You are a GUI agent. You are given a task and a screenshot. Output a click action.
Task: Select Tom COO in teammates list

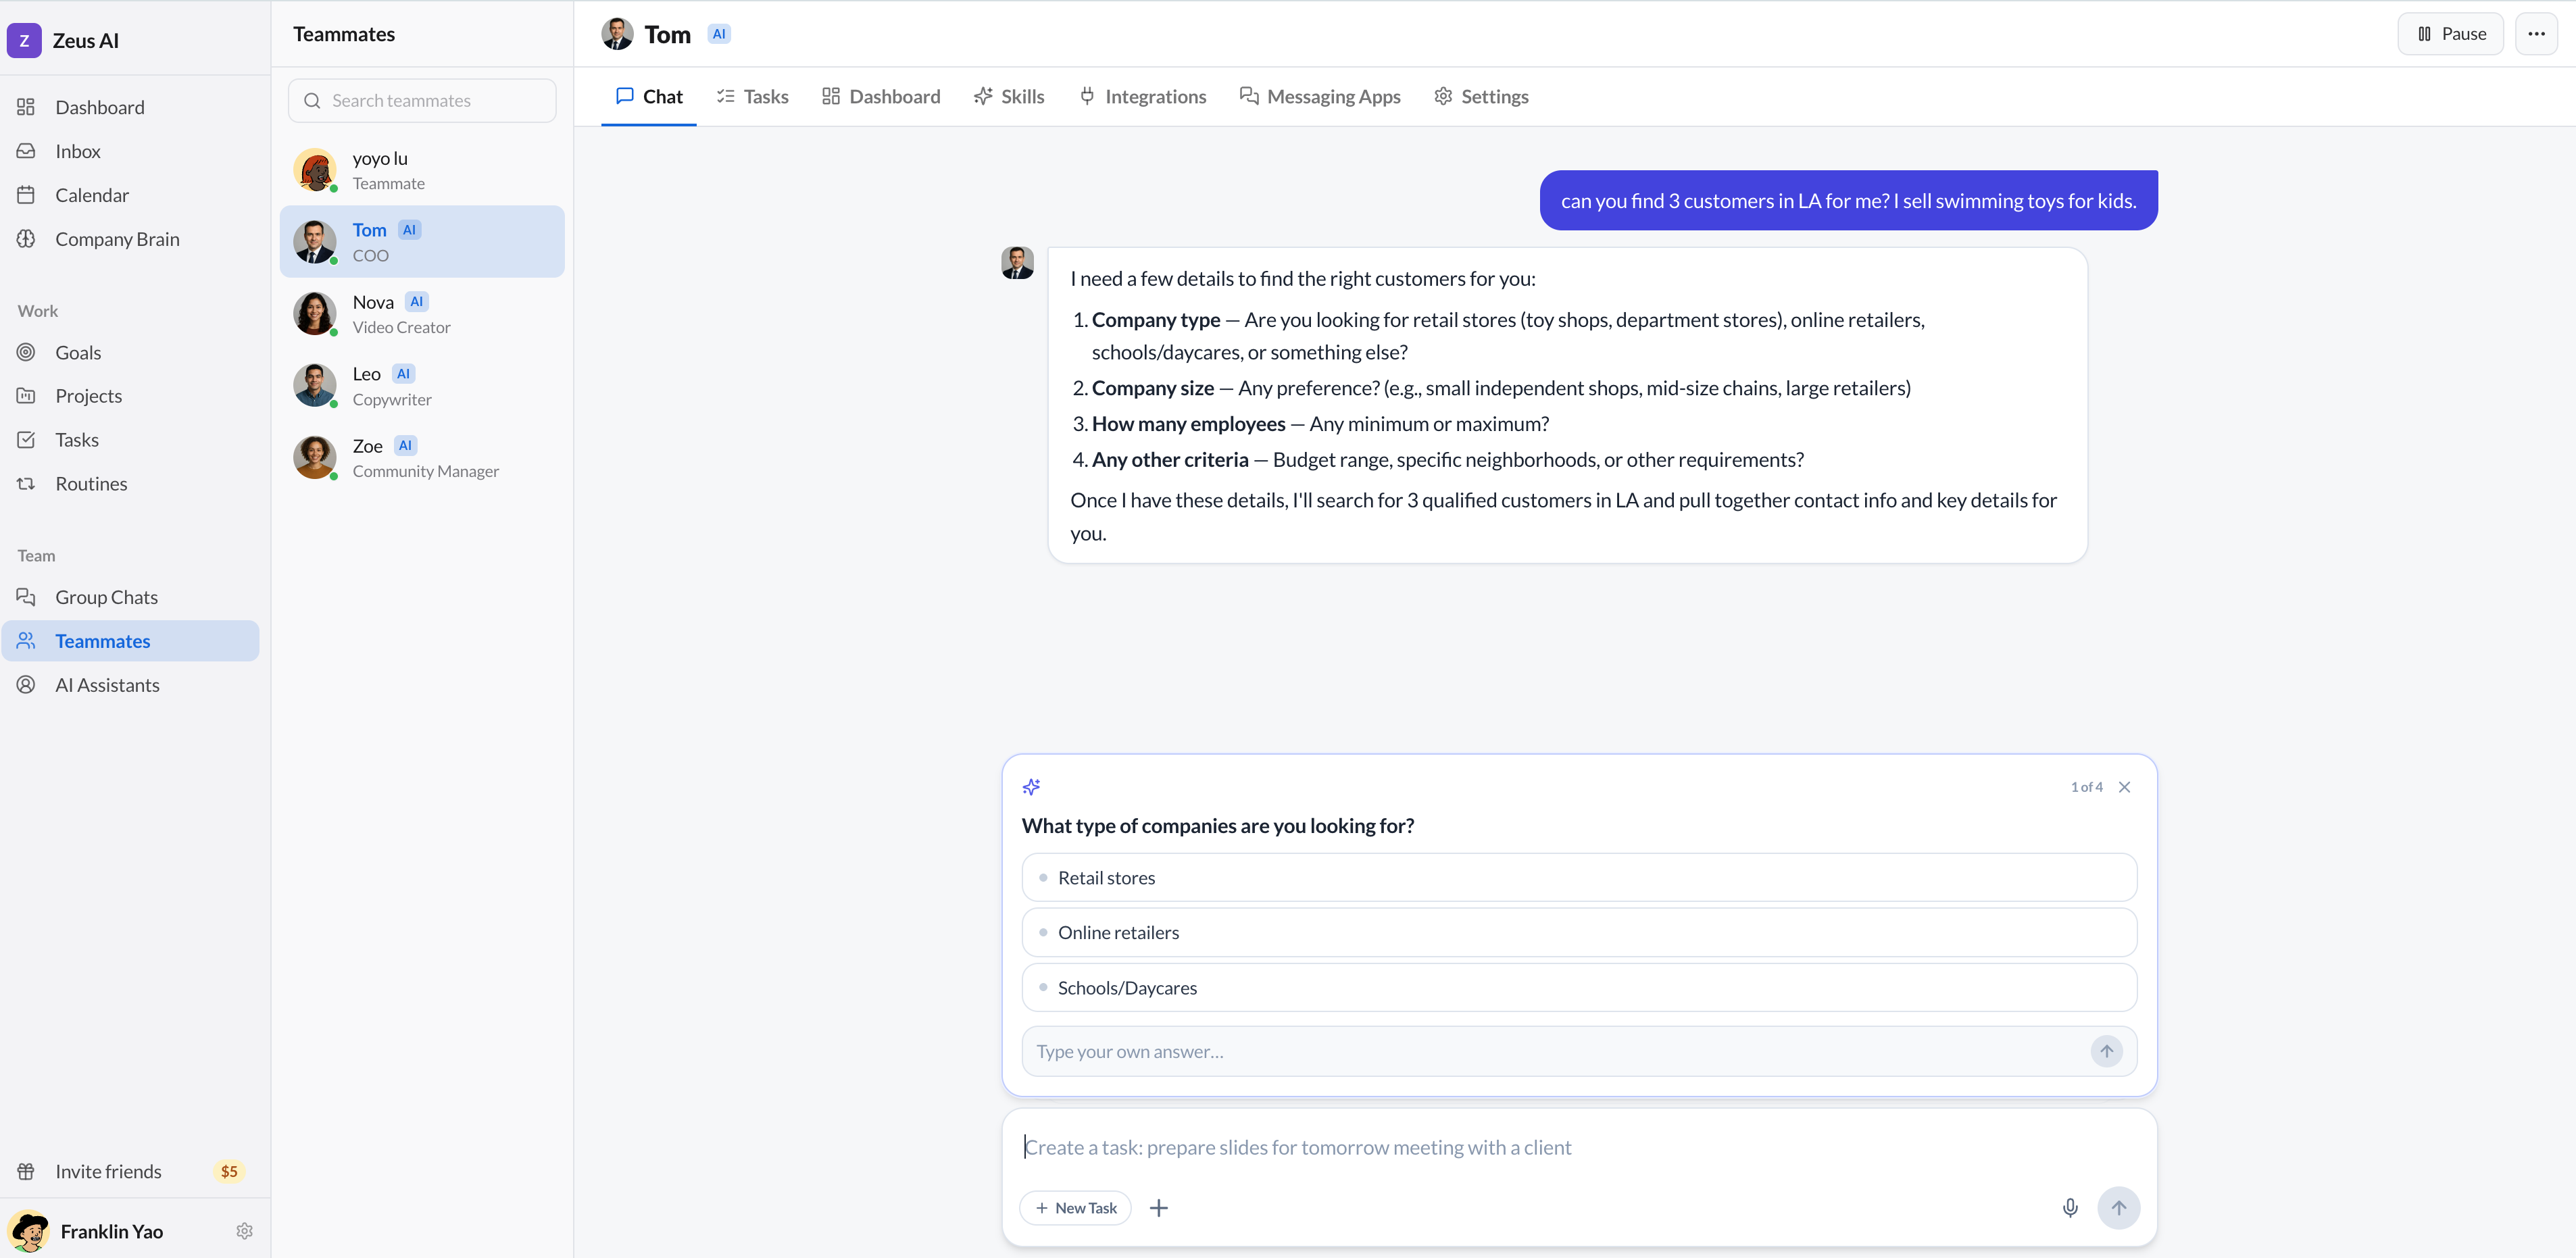tap(422, 242)
